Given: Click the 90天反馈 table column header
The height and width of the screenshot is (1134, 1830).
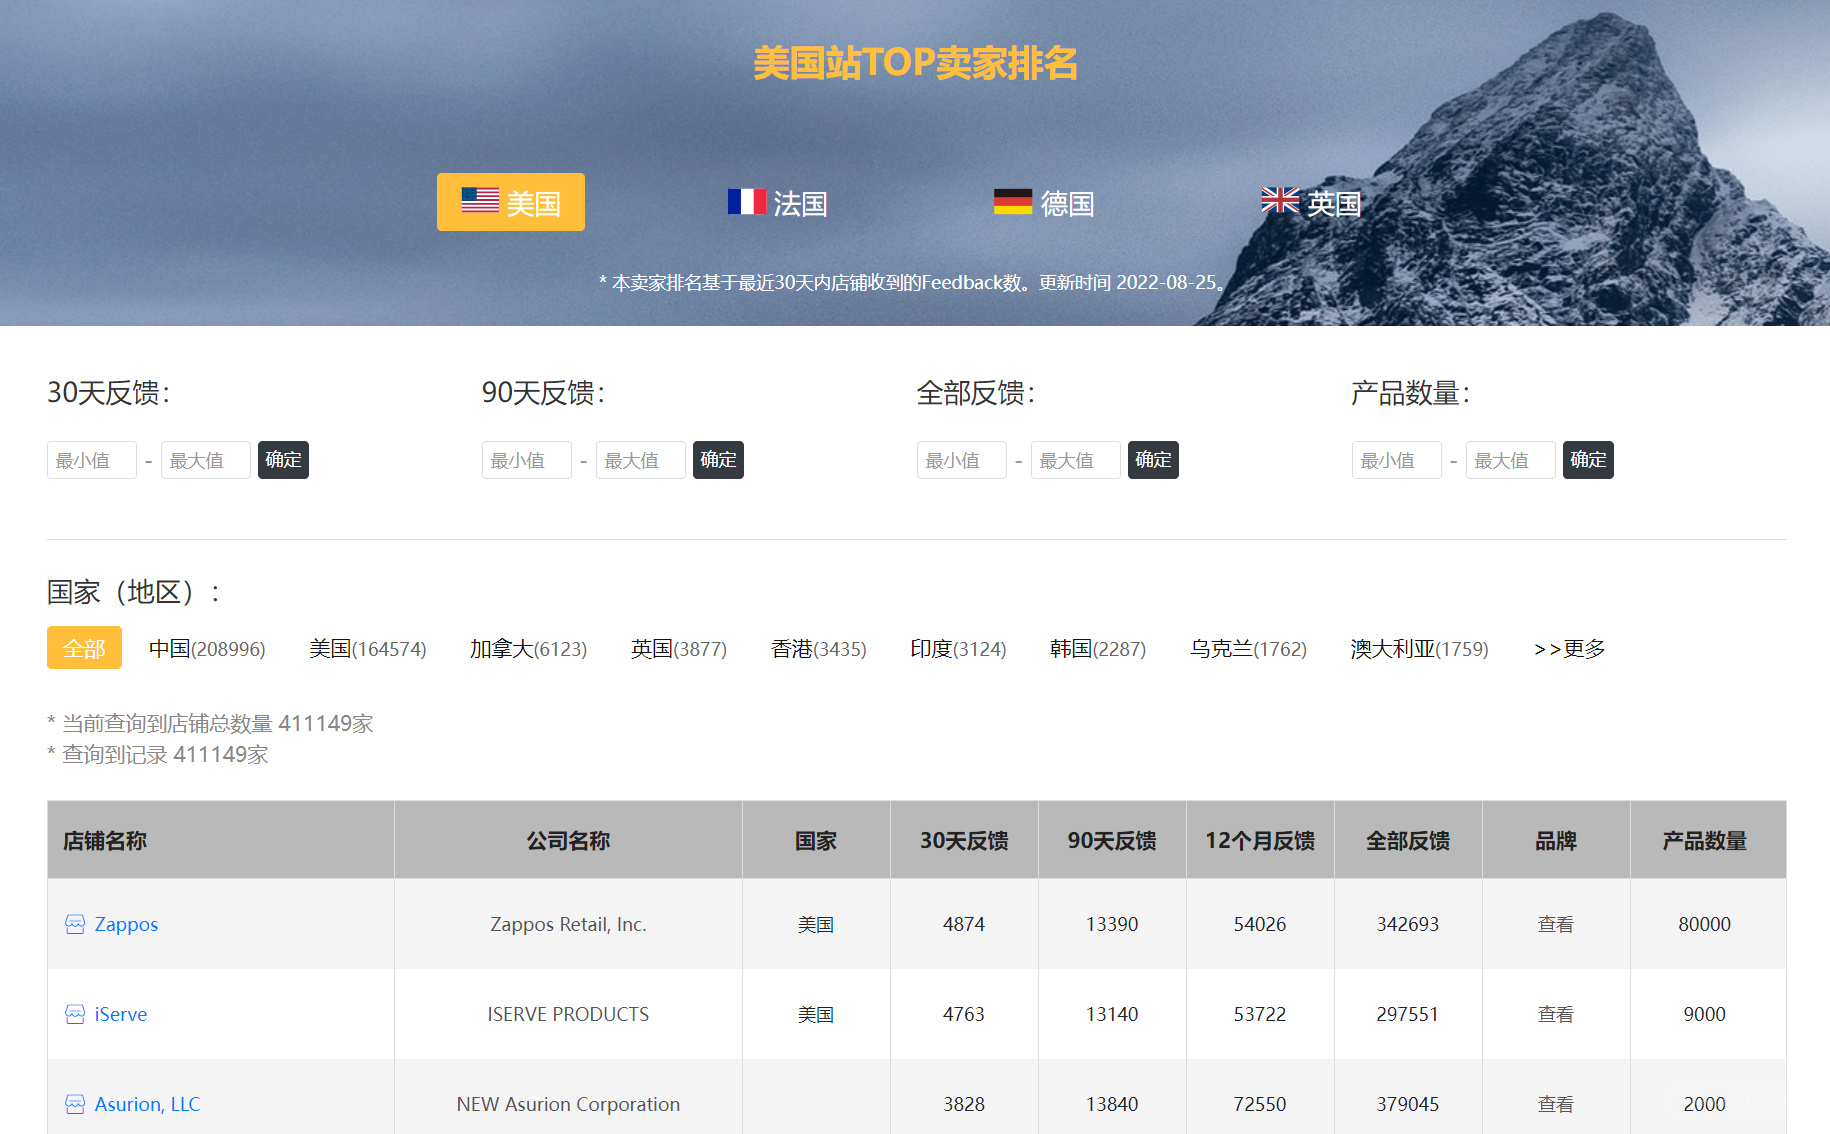Looking at the screenshot, I should point(1112,840).
